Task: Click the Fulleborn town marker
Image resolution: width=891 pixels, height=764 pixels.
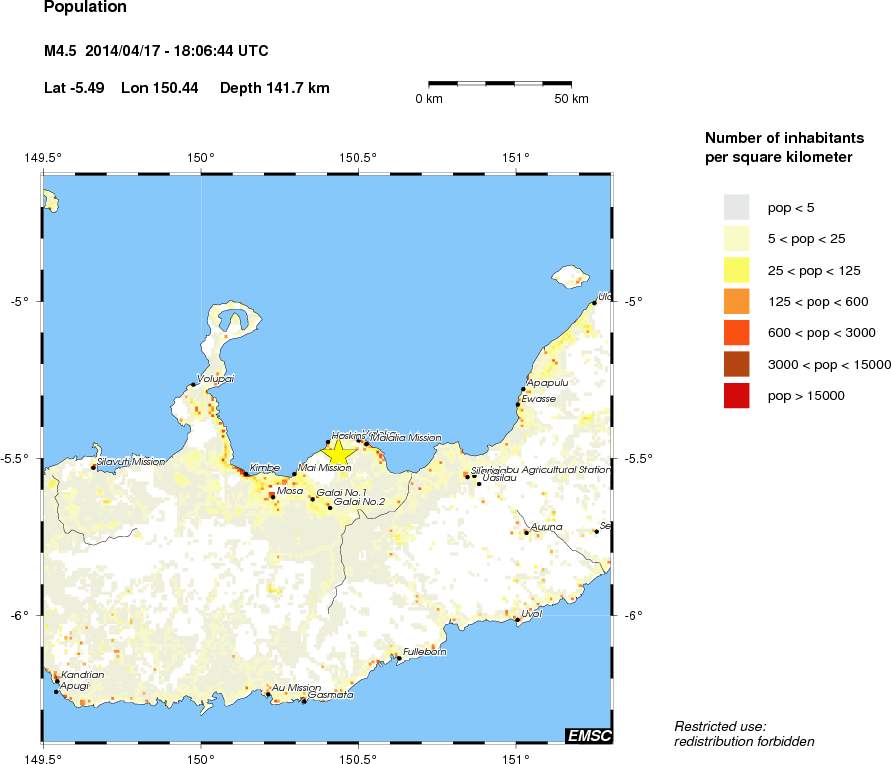Action: [398, 658]
